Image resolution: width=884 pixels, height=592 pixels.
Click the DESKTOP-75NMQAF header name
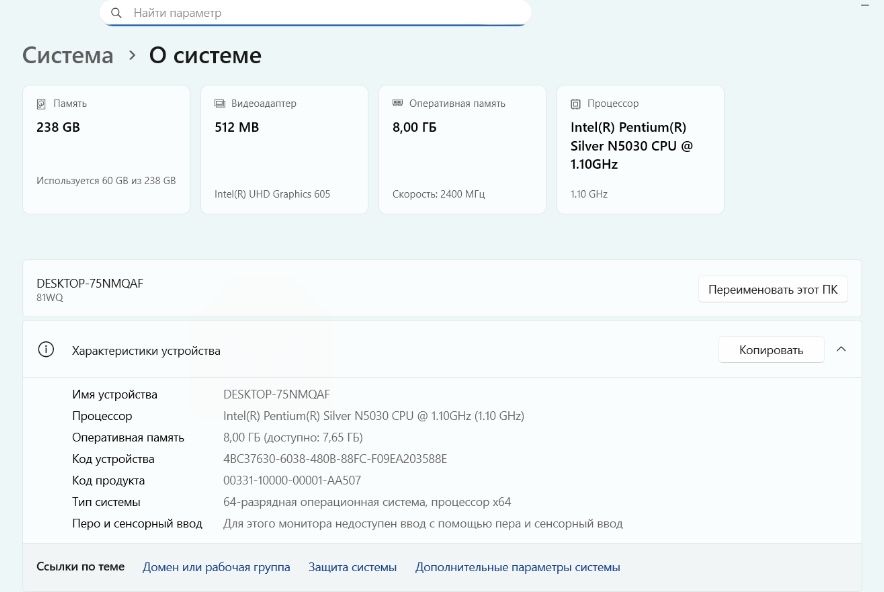click(90, 284)
